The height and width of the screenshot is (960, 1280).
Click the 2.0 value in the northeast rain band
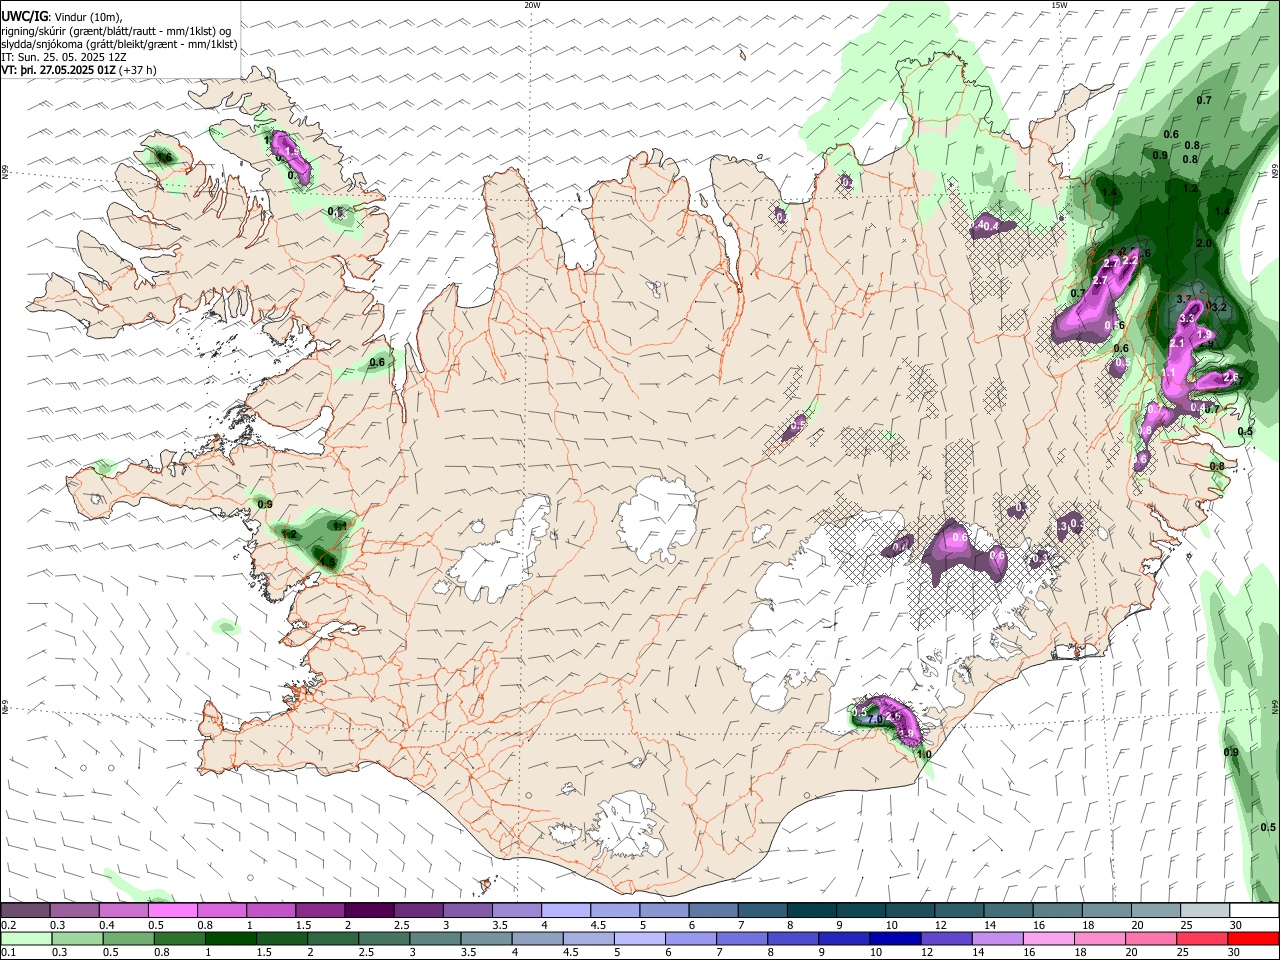[1203, 243]
